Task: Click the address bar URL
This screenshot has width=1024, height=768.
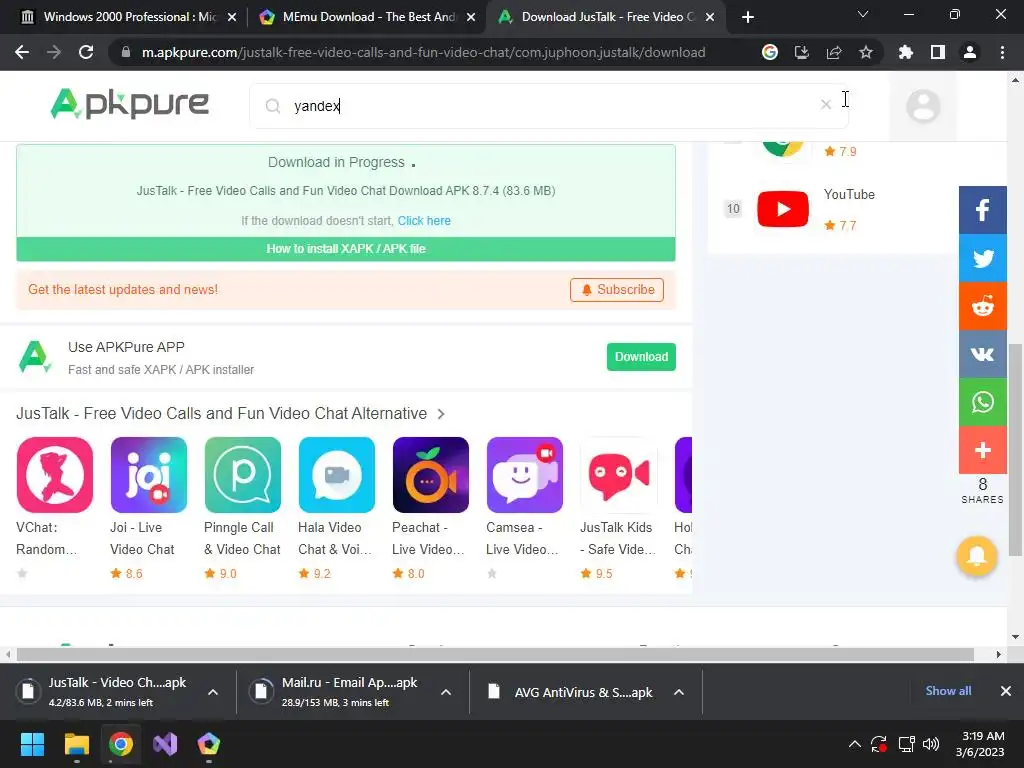Action: tap(423, 52)
